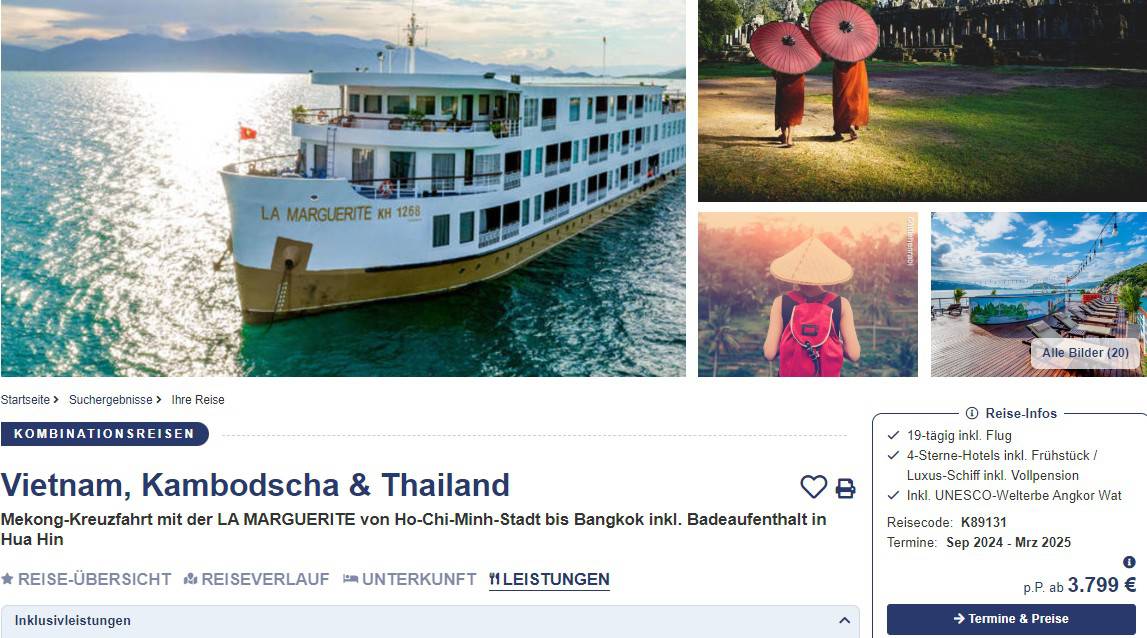
Task: Open La Marguerite ship main photo
Action: click(343, 188)
